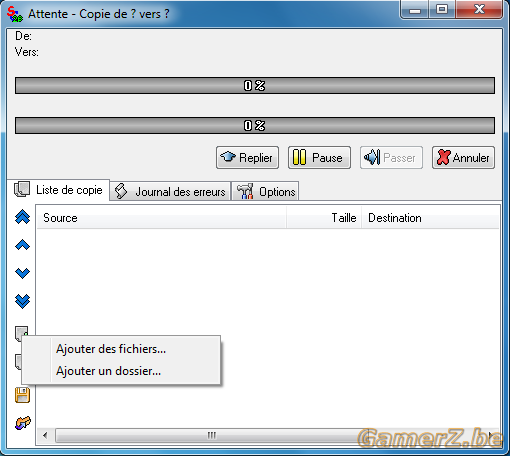Move selected item down one position
510x456 pixels.
(23, 273)
